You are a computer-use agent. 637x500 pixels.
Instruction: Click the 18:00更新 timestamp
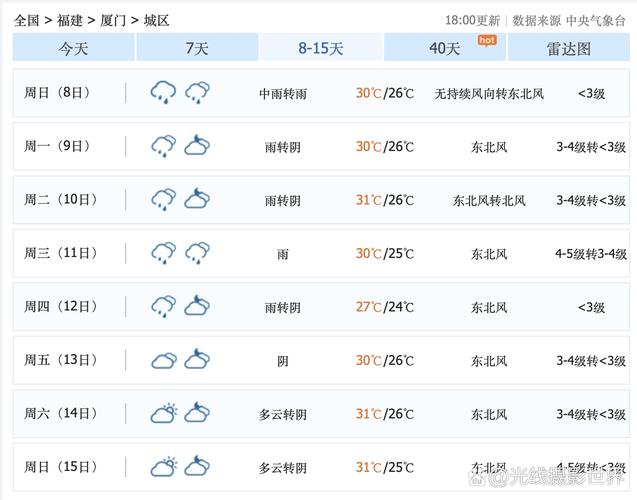click(472, 20)
